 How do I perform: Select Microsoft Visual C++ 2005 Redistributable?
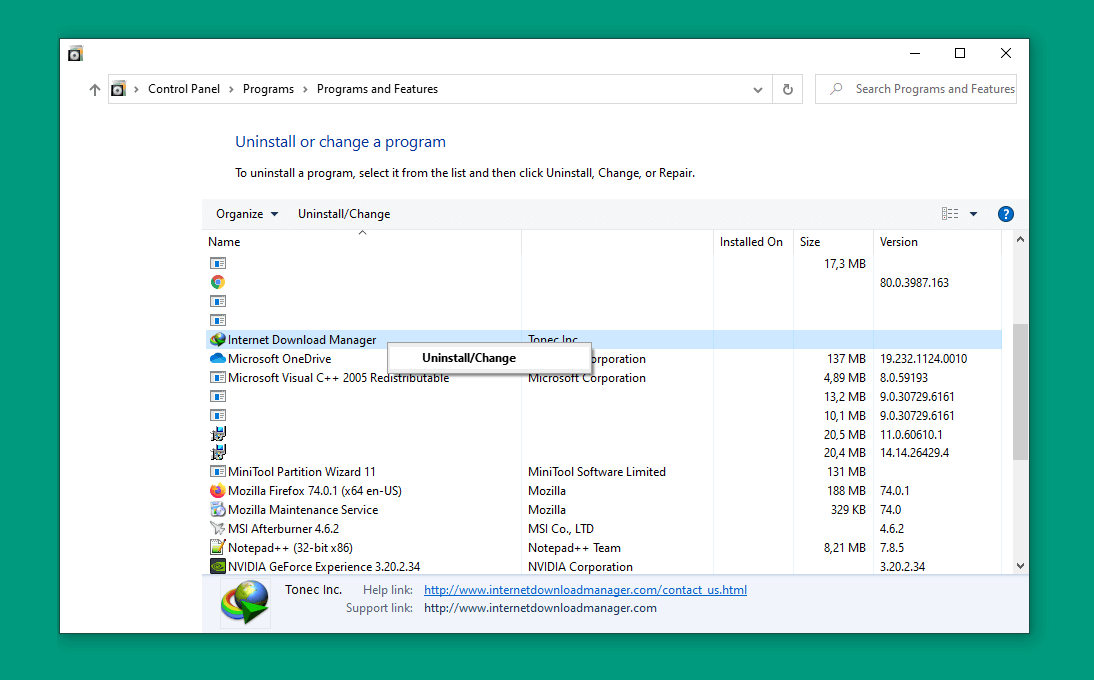338,377
